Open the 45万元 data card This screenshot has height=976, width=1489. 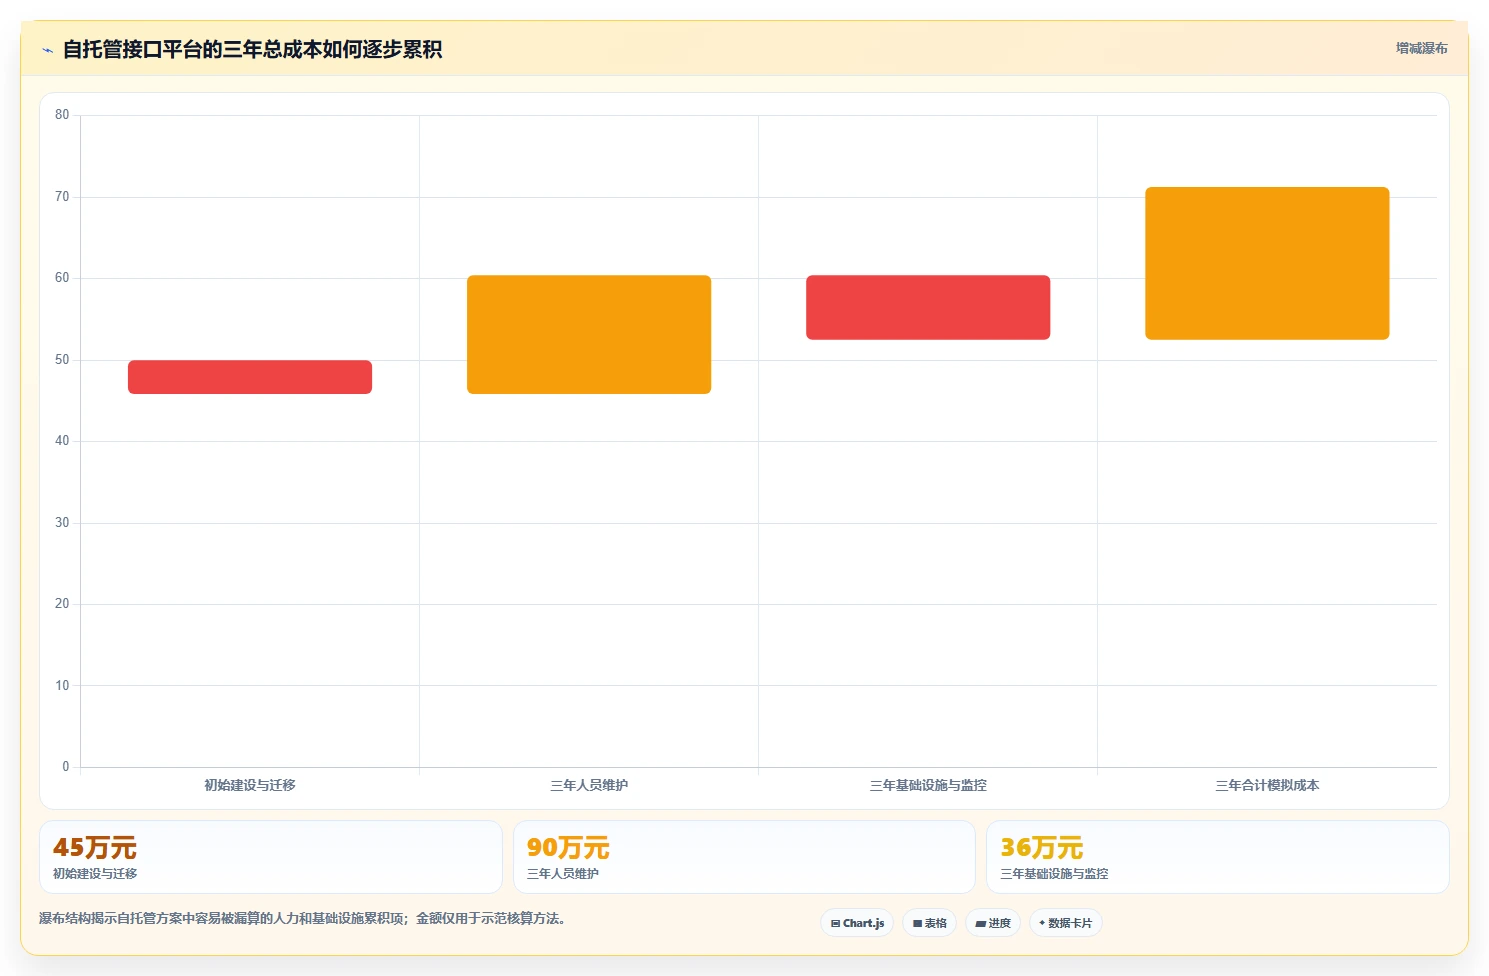click(x=271, y=857)
